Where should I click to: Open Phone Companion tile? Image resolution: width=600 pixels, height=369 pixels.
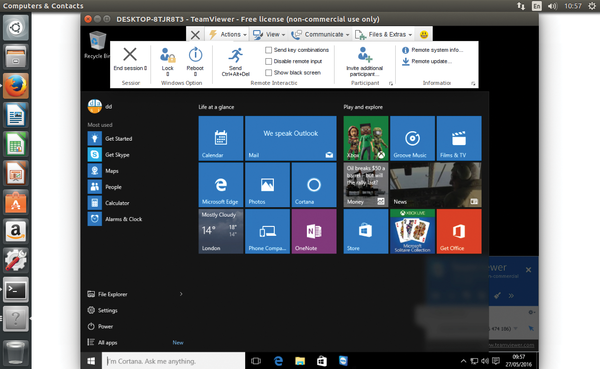tap(267, 231)
